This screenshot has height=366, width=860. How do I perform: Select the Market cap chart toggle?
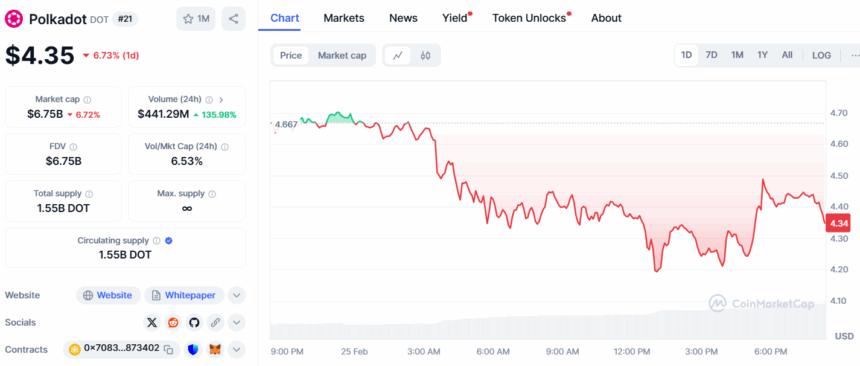coord(342,55)
